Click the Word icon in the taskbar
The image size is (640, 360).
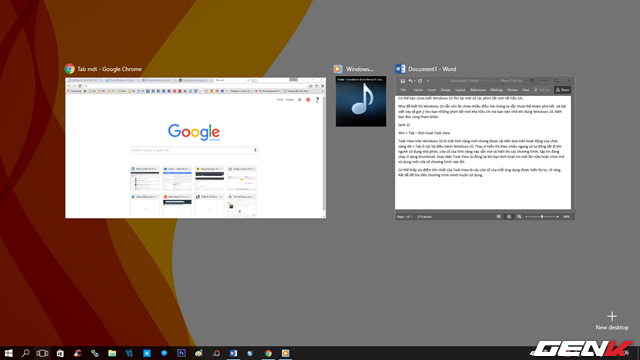coord(233,353)
